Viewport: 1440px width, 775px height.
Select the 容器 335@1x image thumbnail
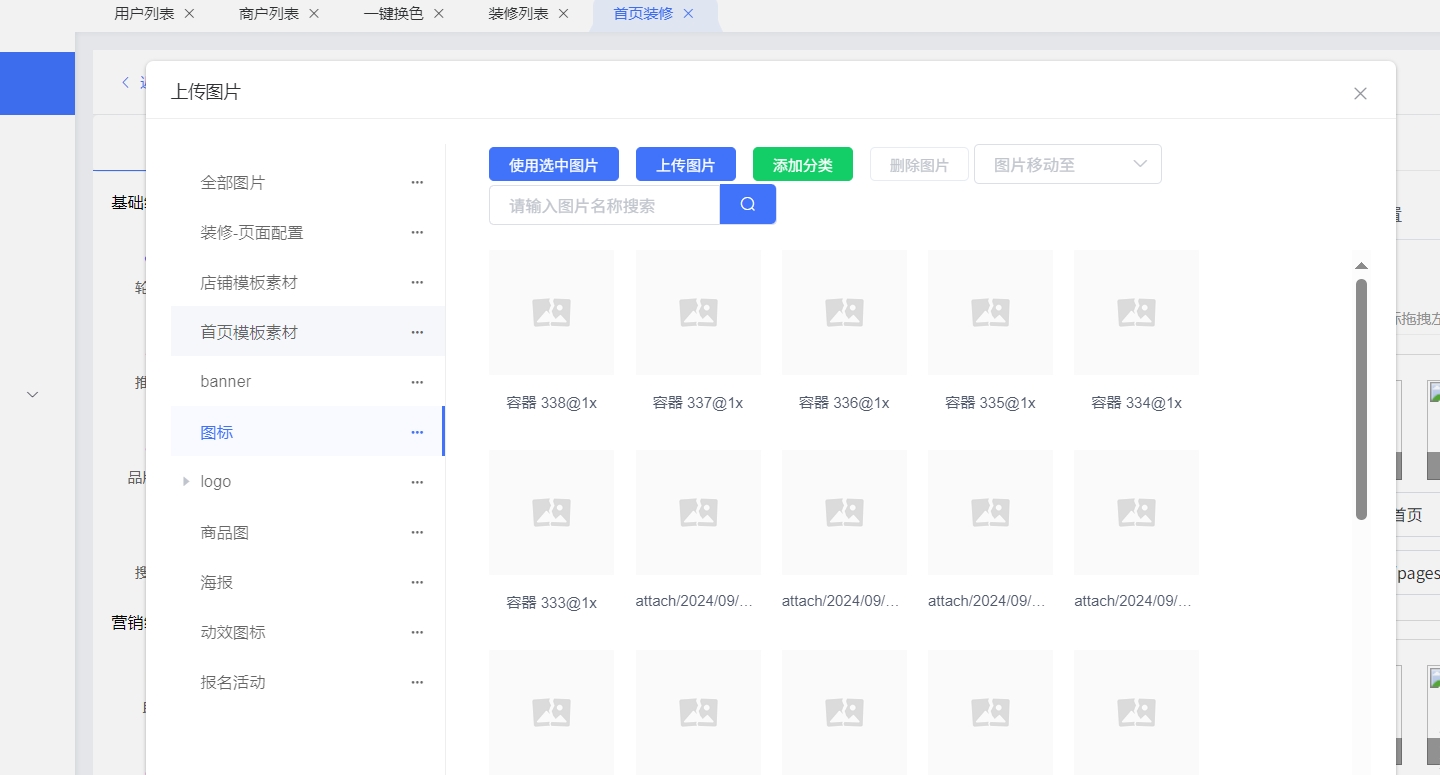990,312
